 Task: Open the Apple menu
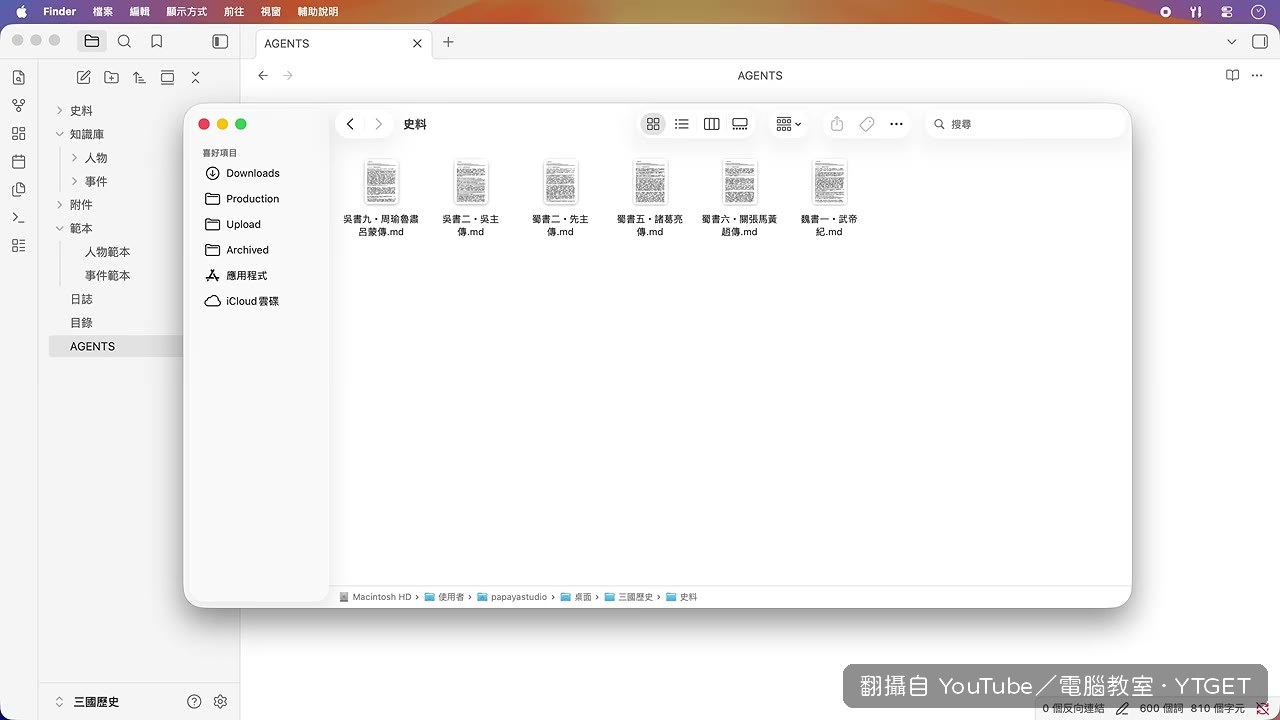point(21,12)
